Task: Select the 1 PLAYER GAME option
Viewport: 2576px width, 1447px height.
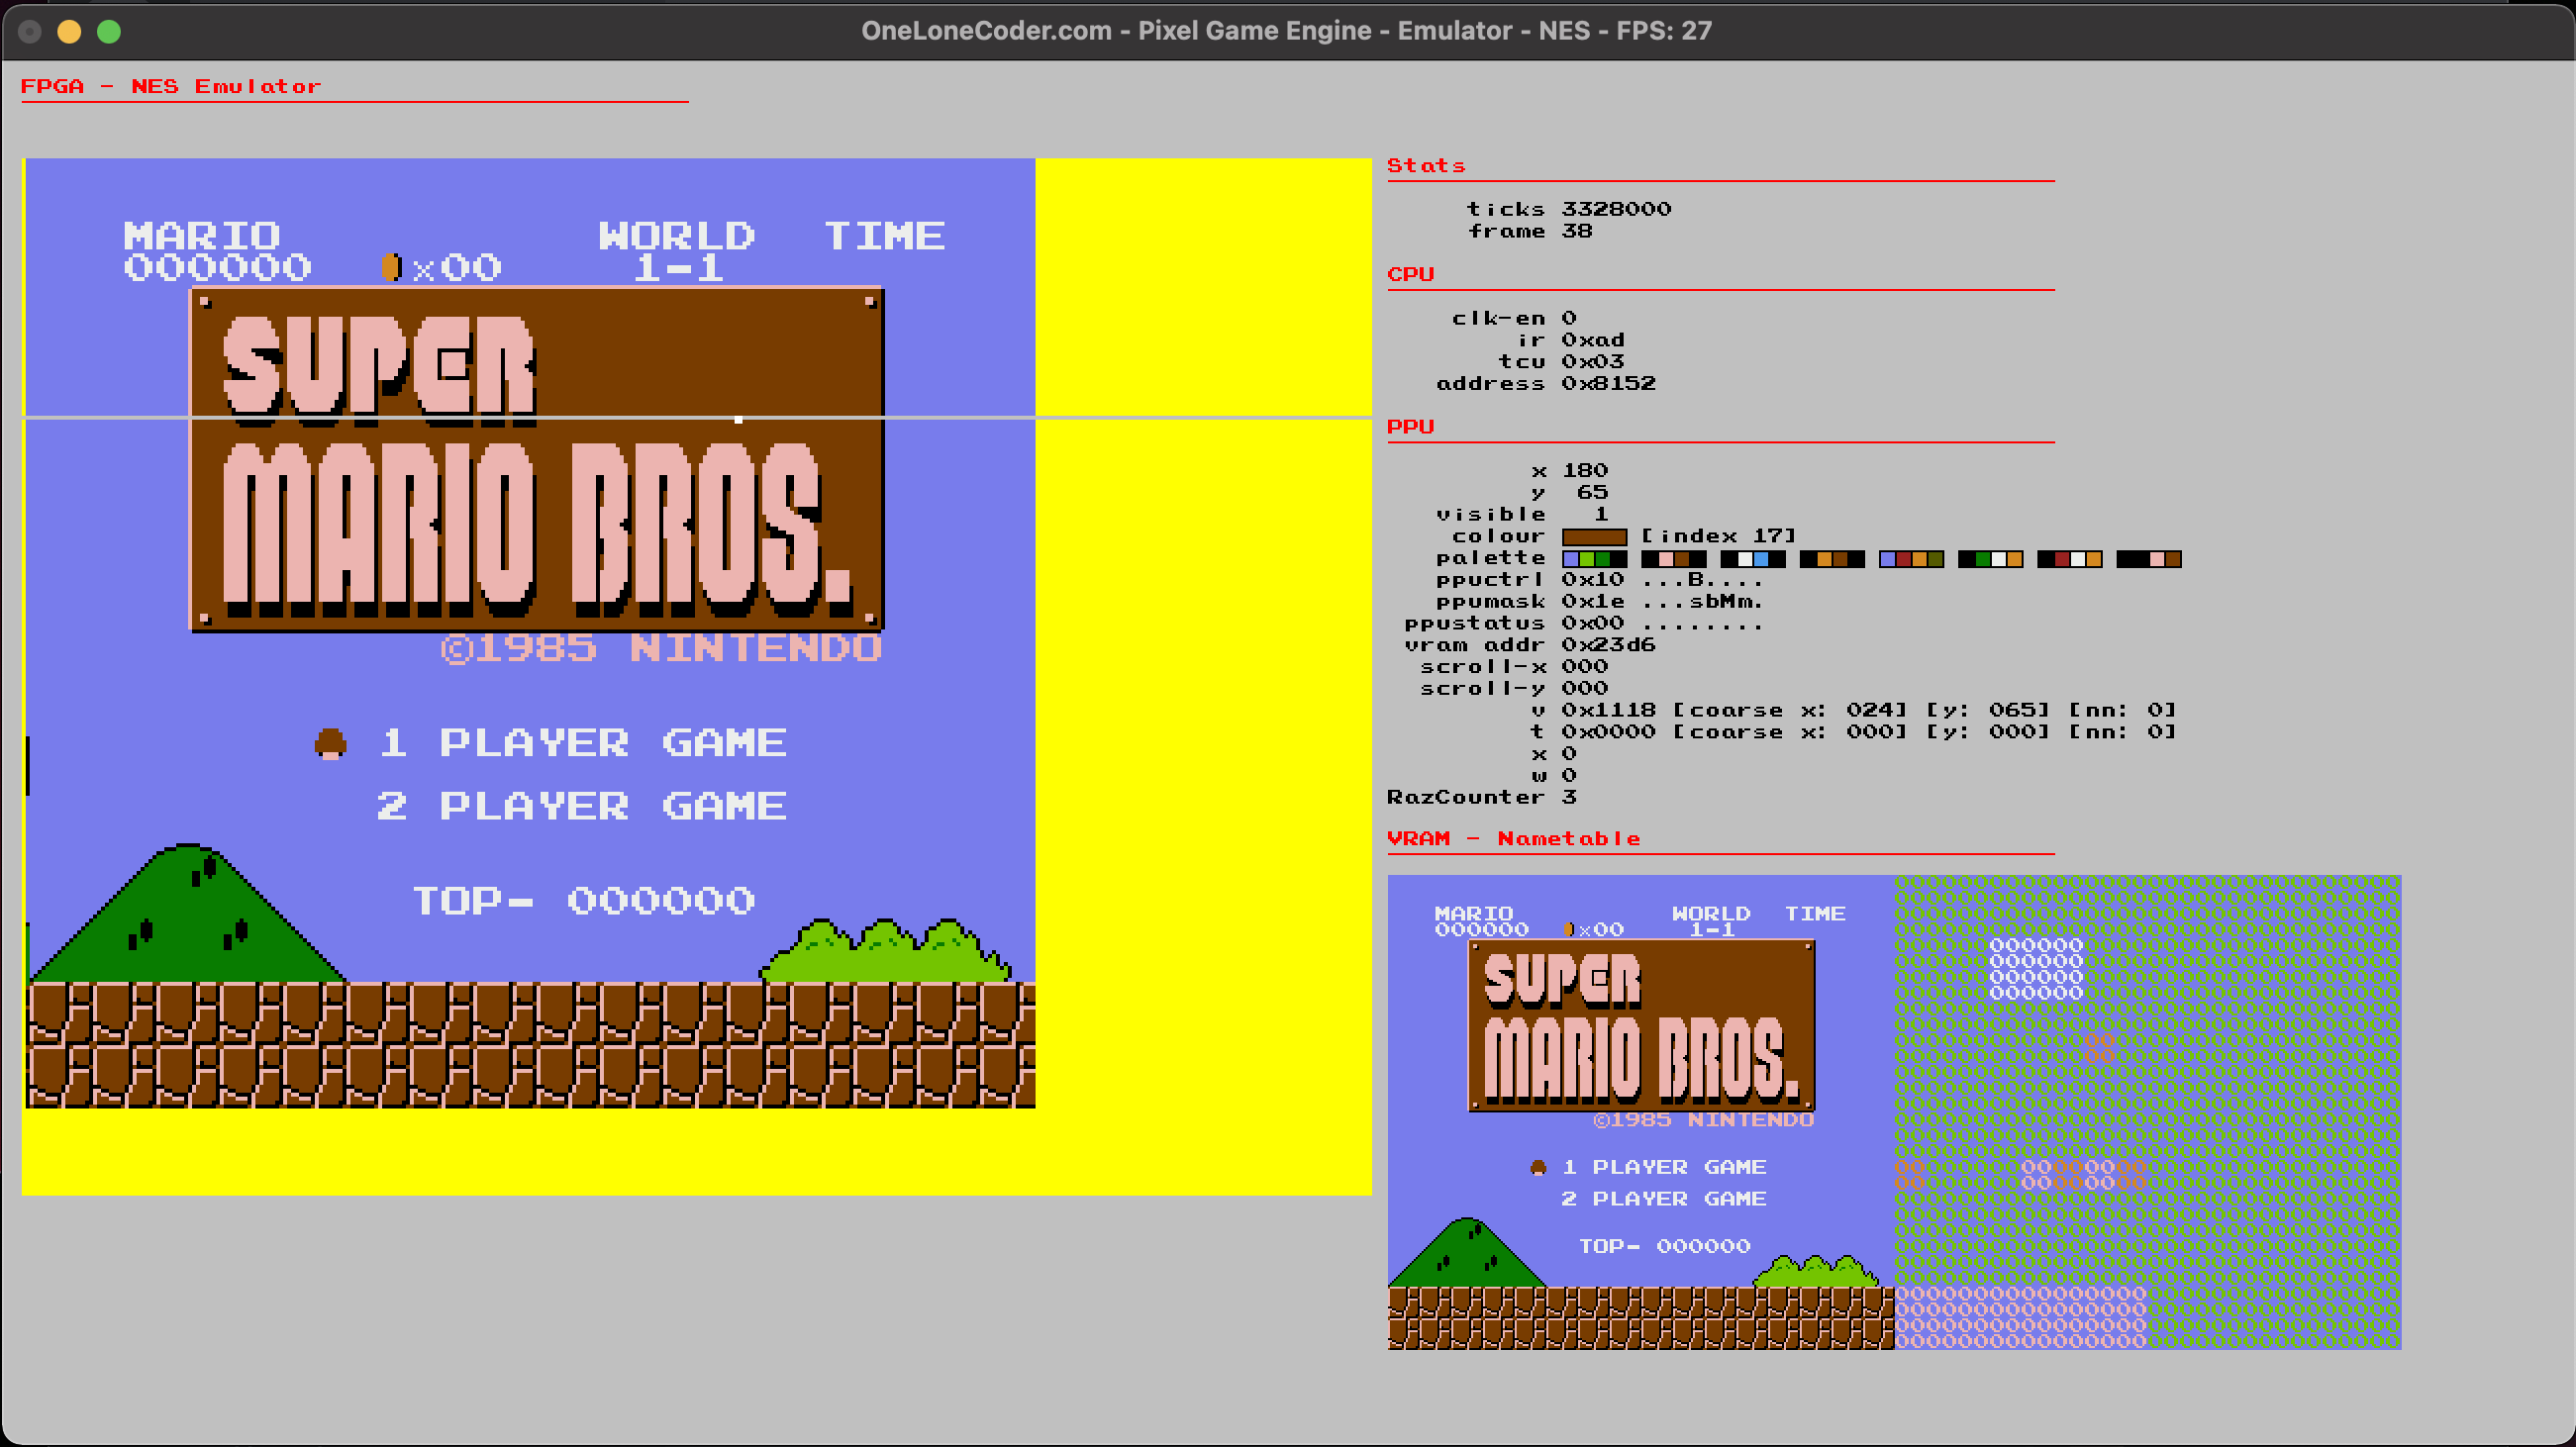Action: 583,743
